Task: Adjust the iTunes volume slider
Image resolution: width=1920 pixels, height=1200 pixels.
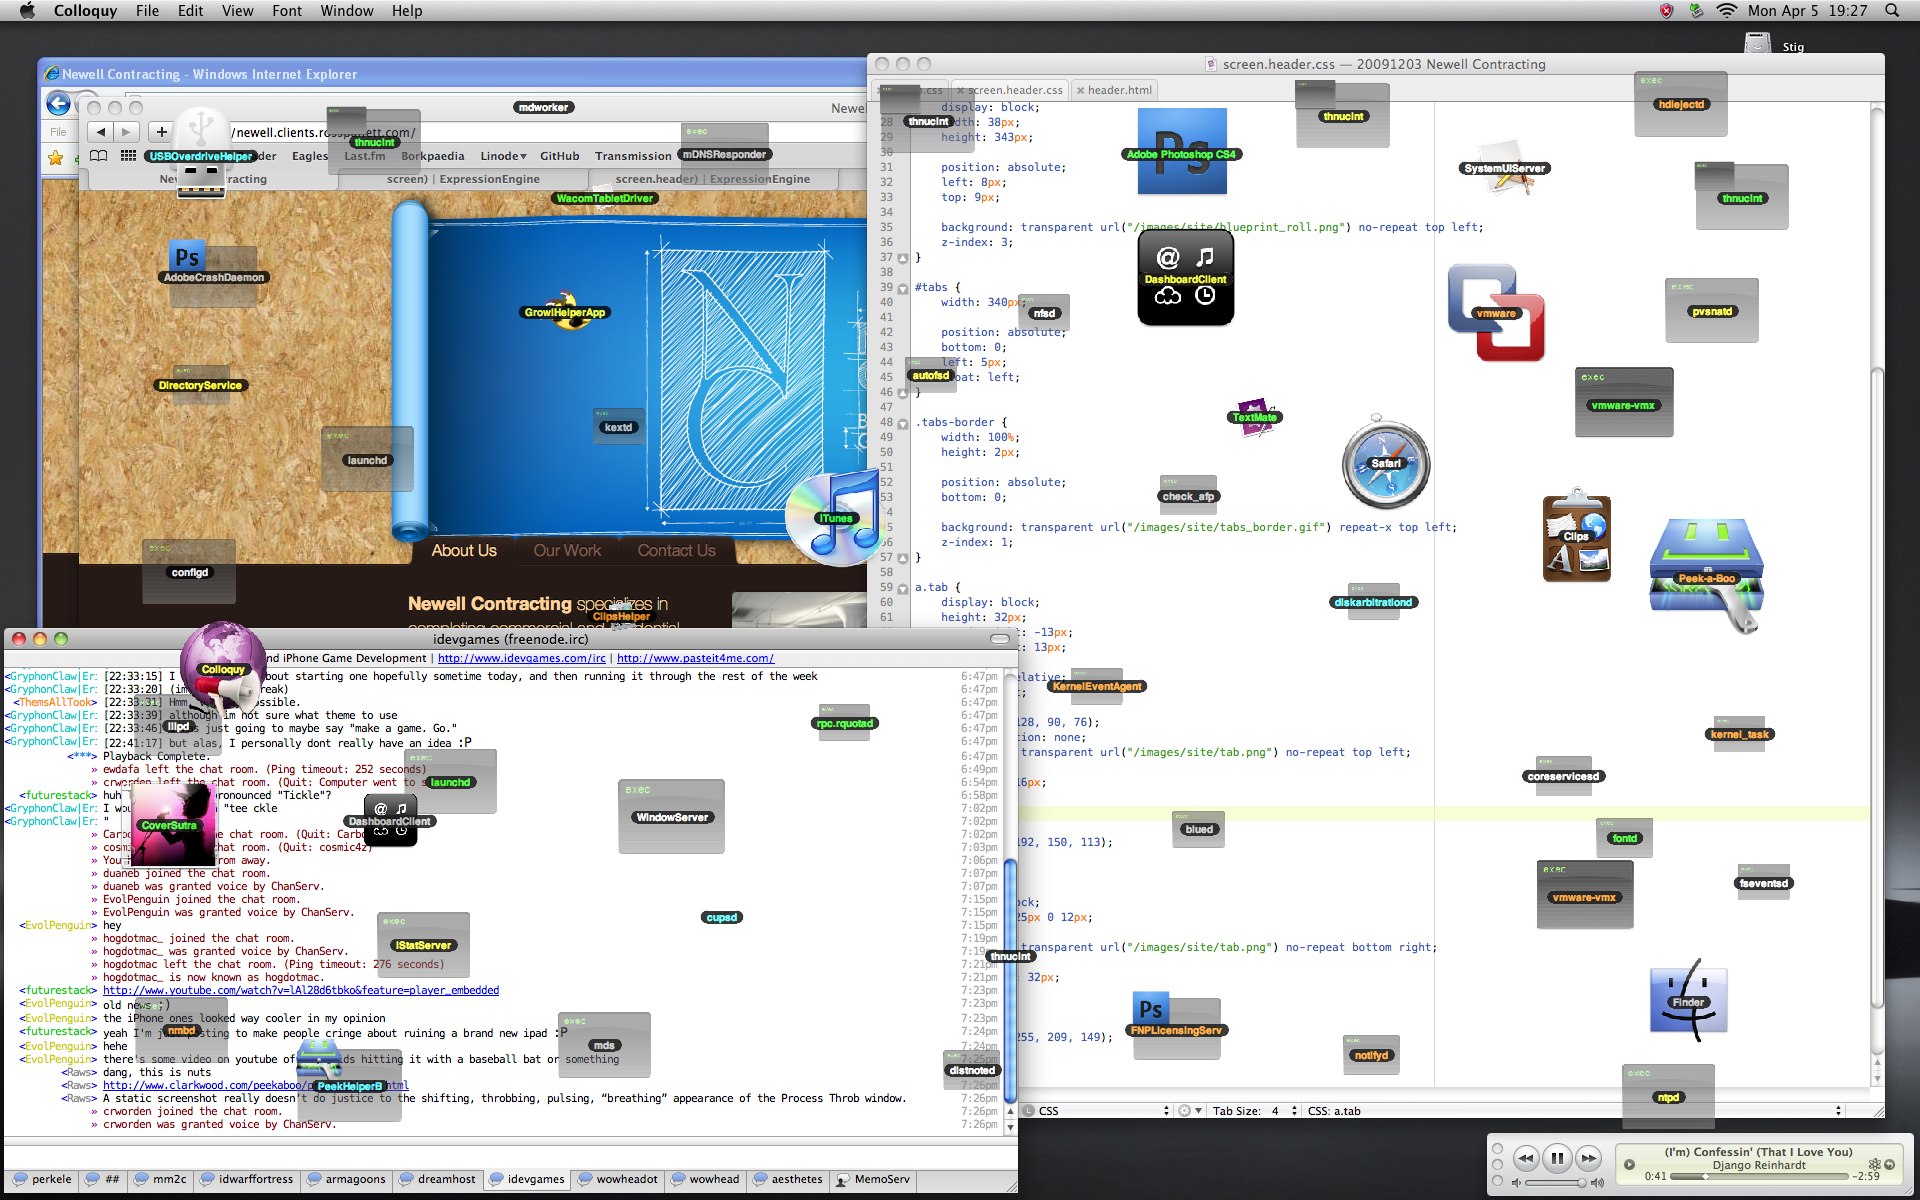Action: tap(1556, 1183)
